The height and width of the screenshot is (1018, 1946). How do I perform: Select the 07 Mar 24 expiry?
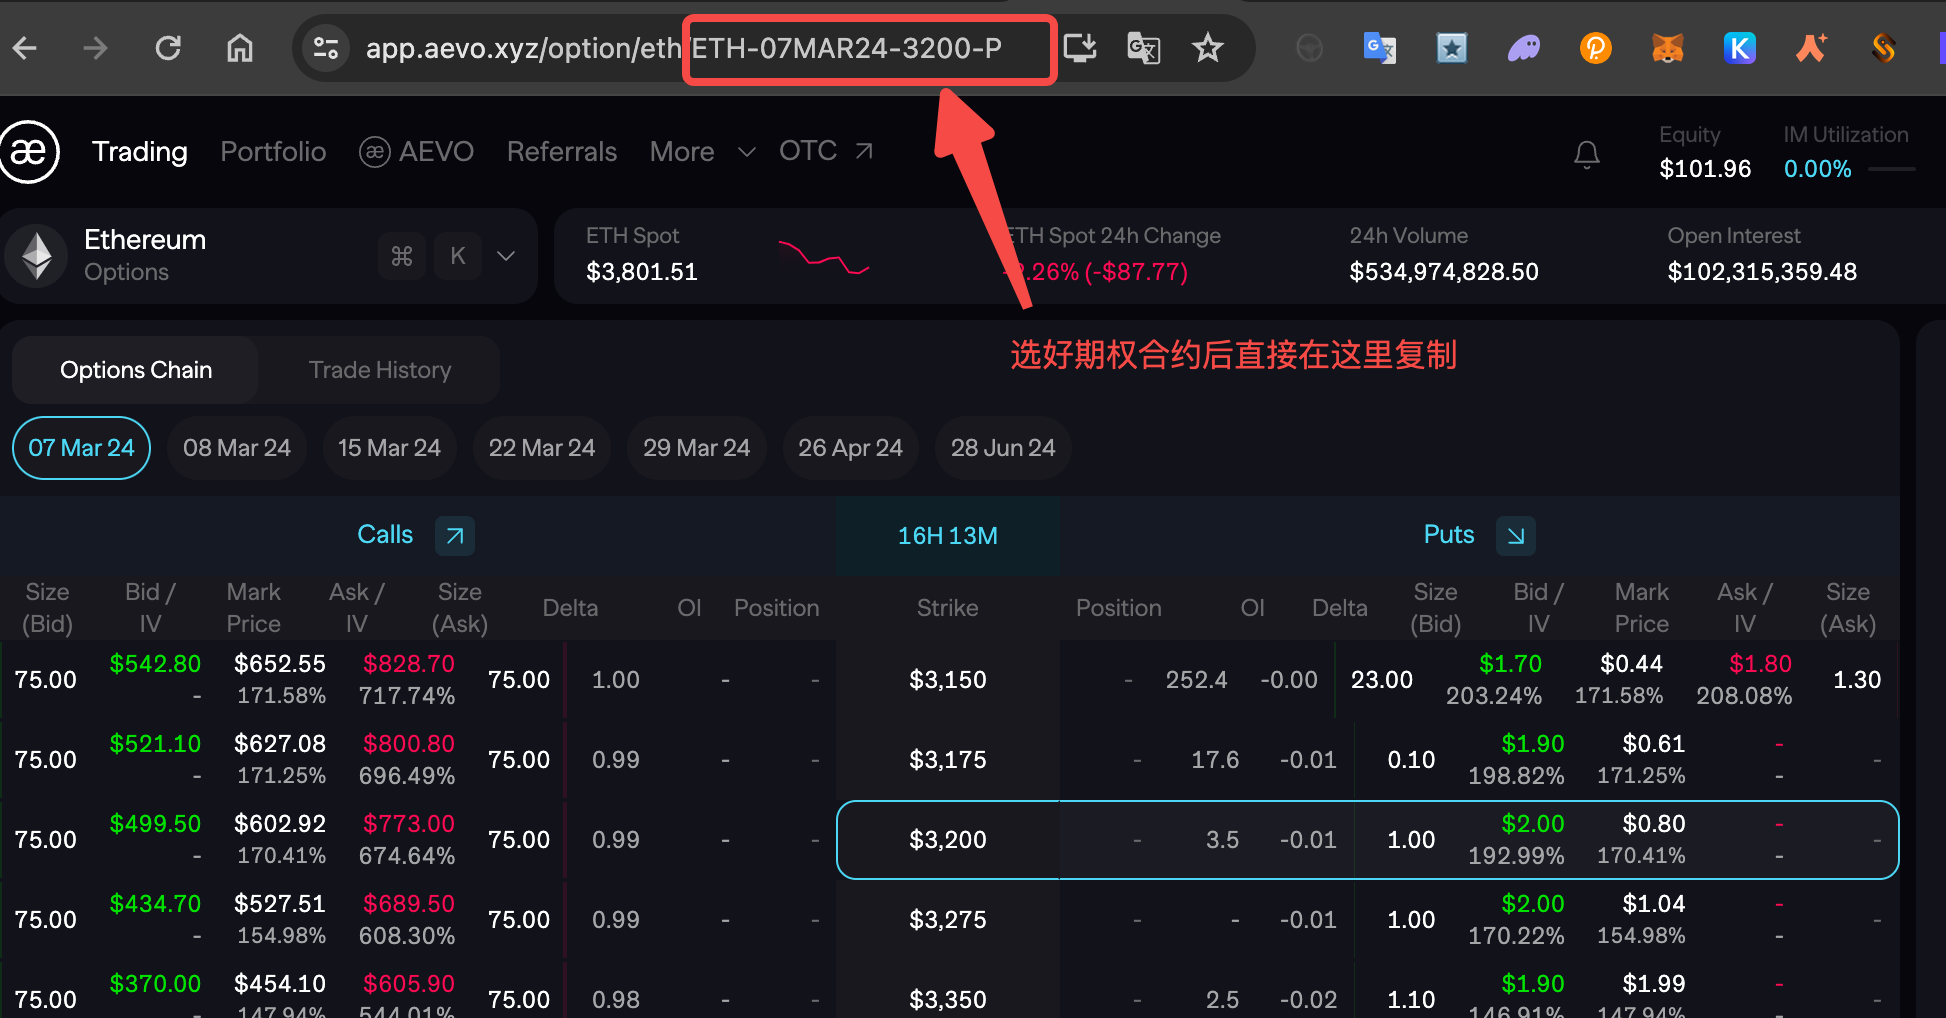click(81, 448)
